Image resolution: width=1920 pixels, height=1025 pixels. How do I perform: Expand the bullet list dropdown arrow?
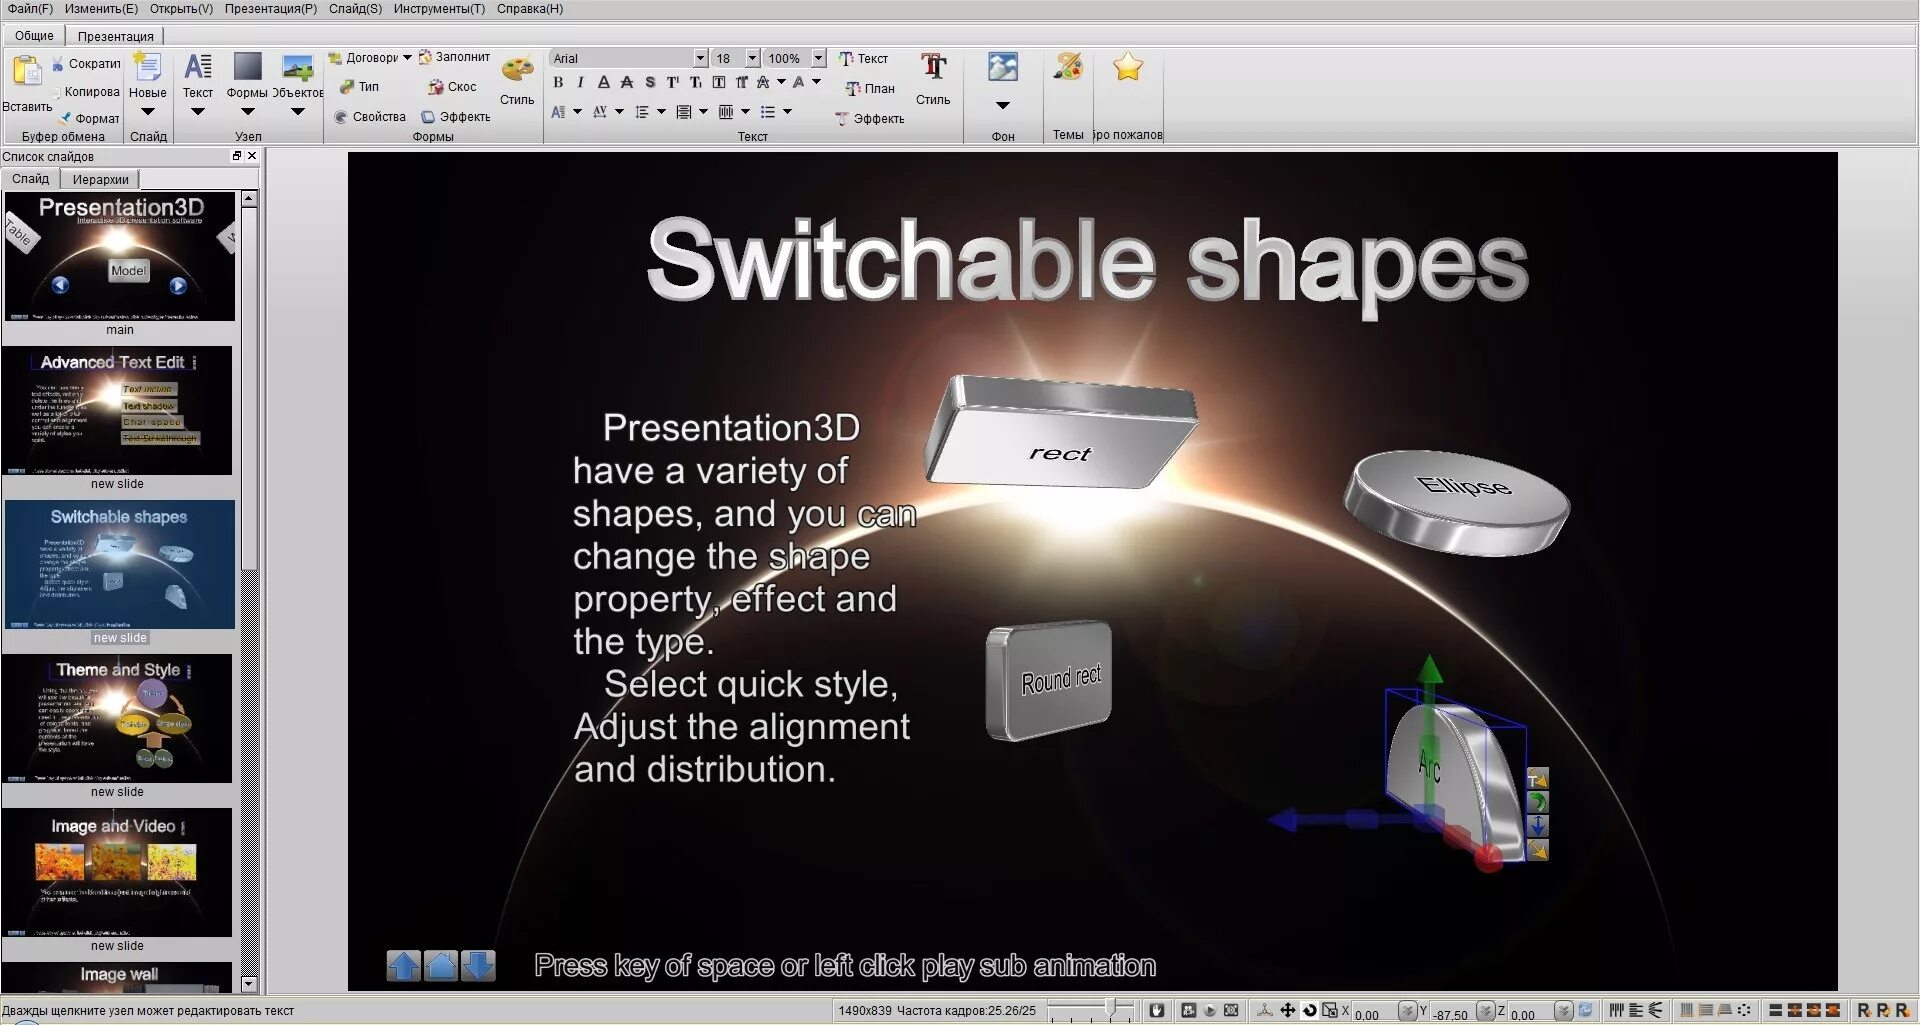[x=788, y=112]
